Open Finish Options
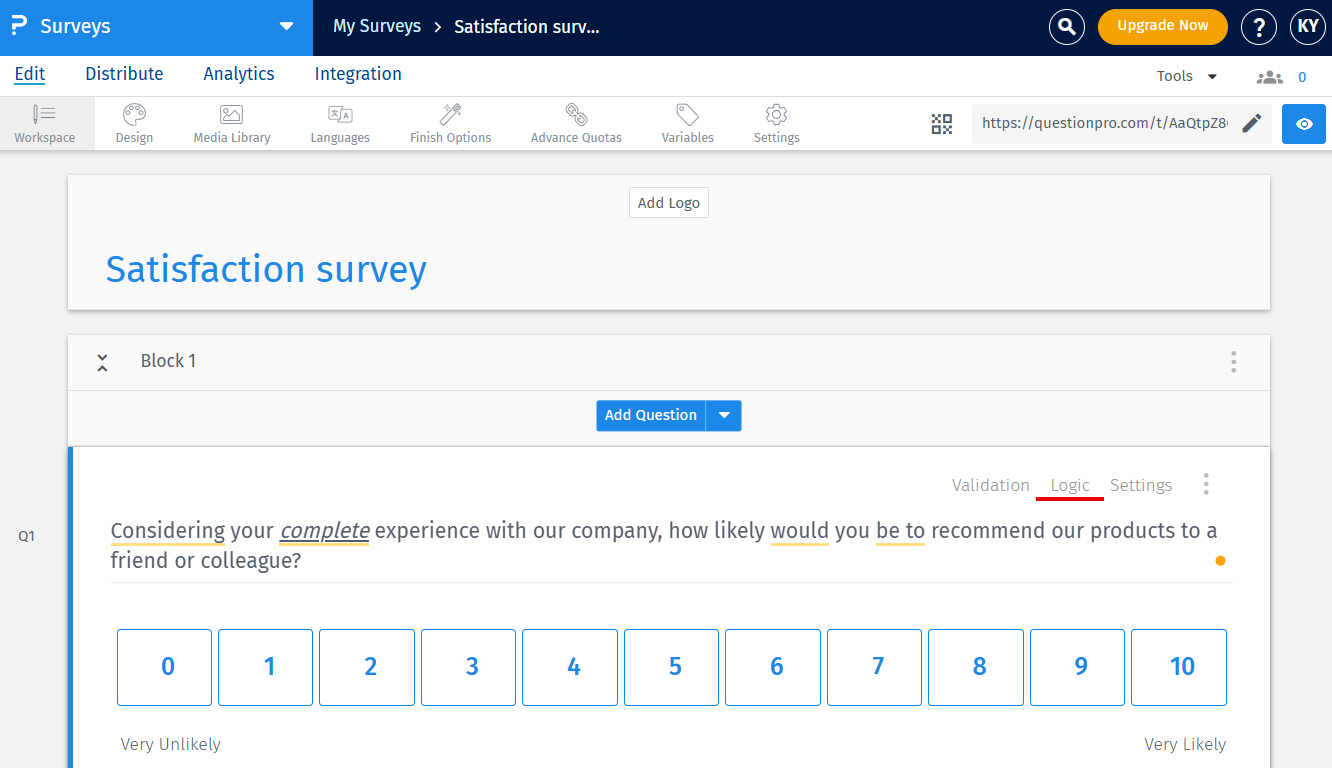 tap(449, 123)
